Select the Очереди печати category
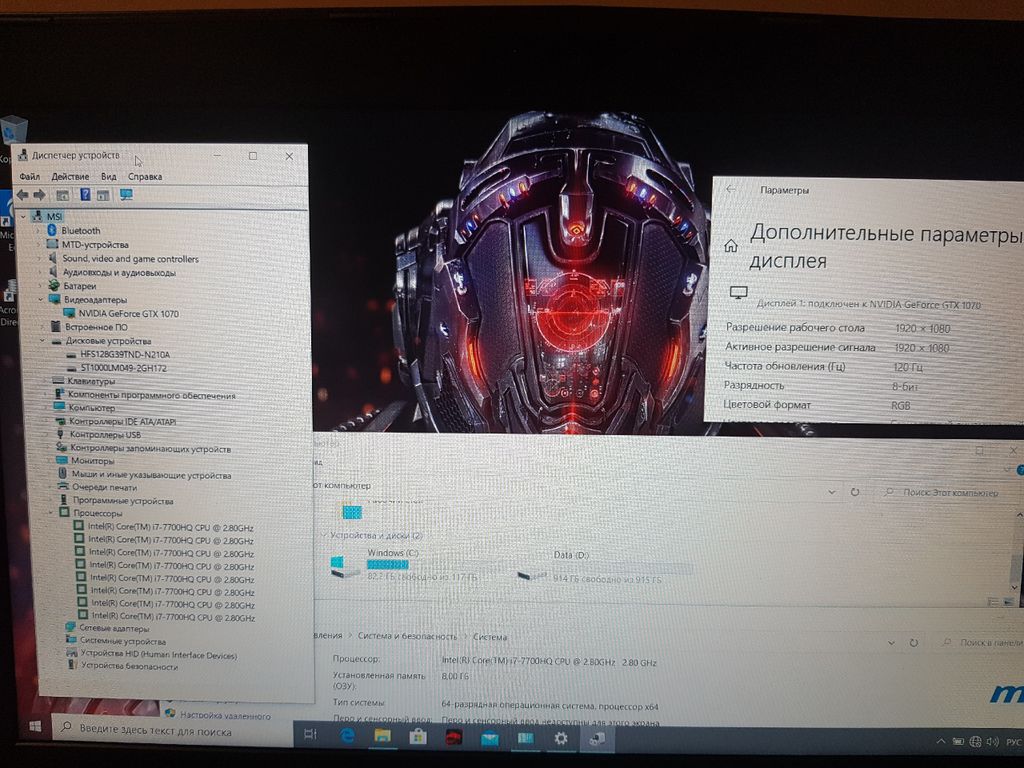This screenshot has height=768, width=1024. pyautogui.click(x=104, y=487)
